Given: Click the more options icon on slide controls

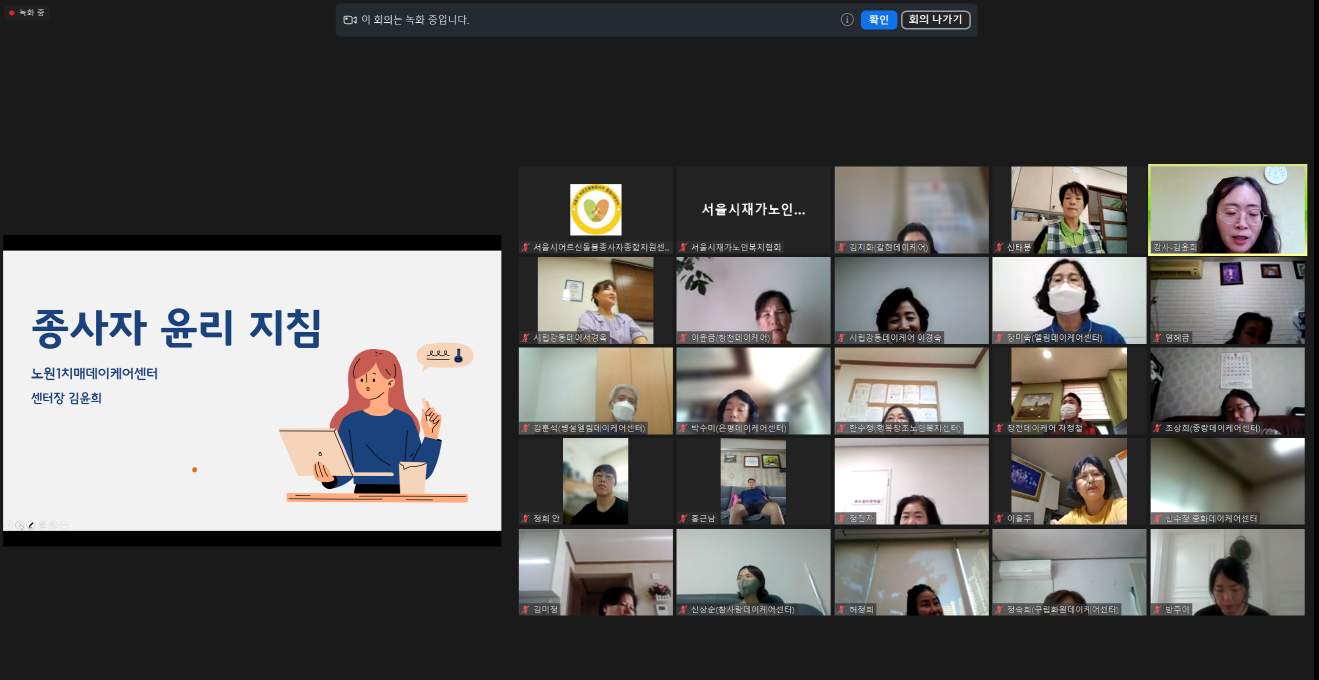Looking at the screenshot, I should click(64, 525).
